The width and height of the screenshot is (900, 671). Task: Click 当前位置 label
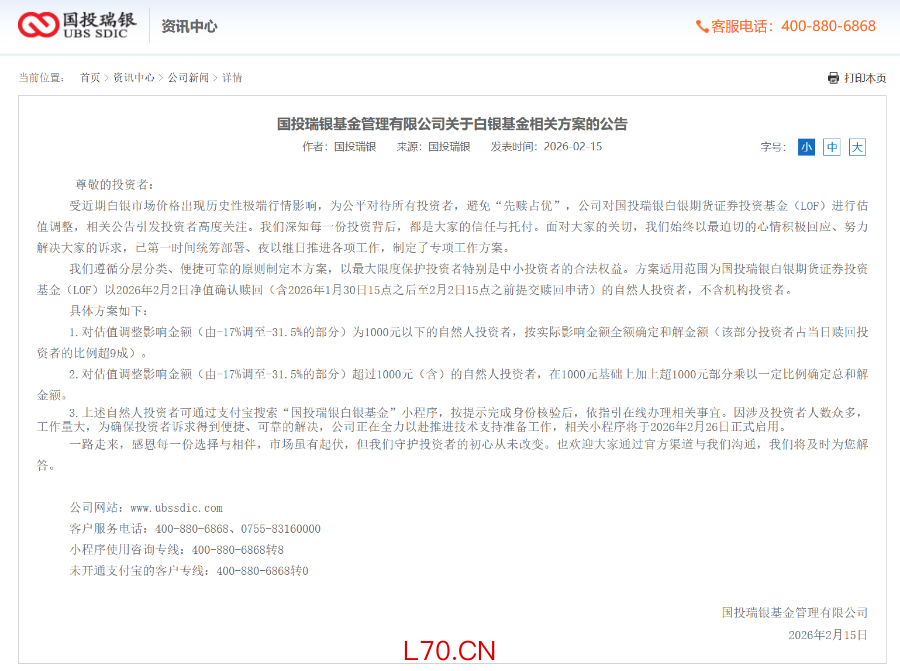pyautogui.click(x=41, y=77)
